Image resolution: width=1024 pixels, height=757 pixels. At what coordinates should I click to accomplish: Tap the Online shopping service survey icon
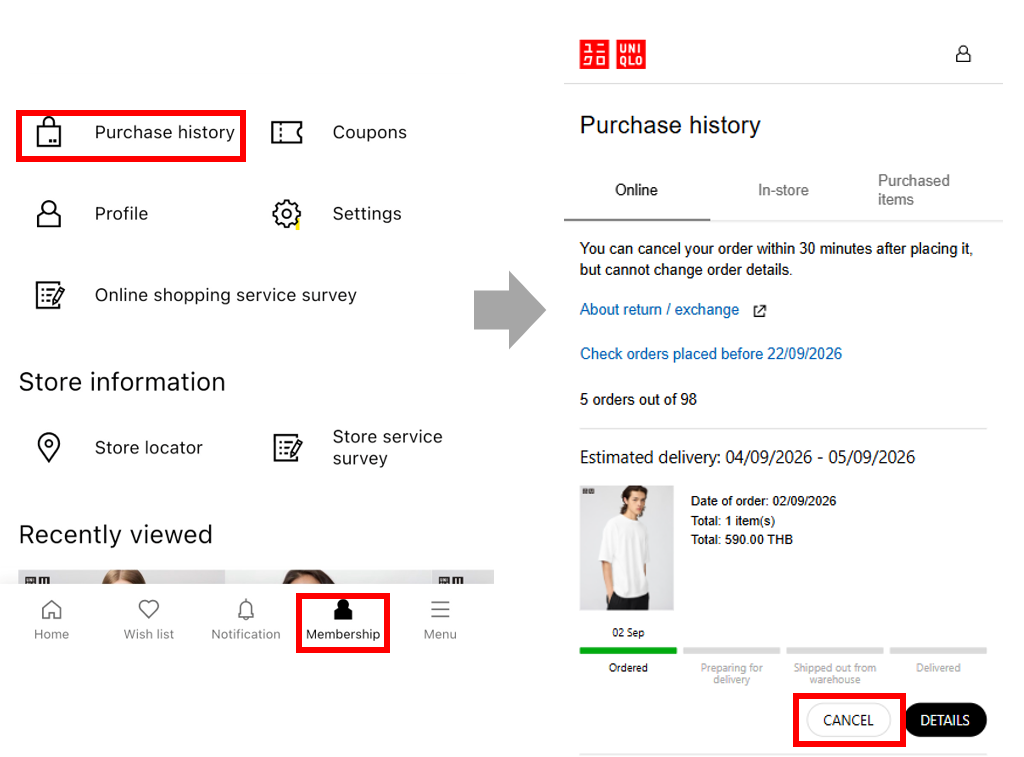[x=50, y=295]
